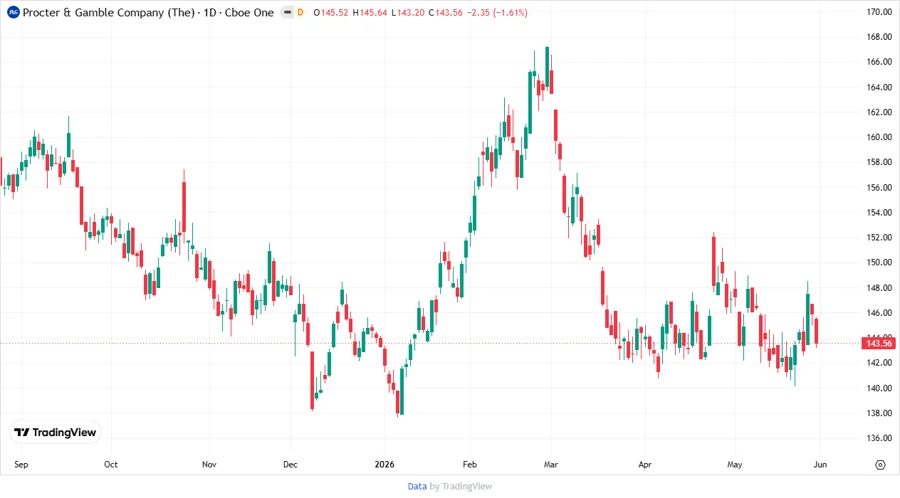
Task: Click the 'Dec' time axis label
Action: pyautogui.click(x=290, y=464)
